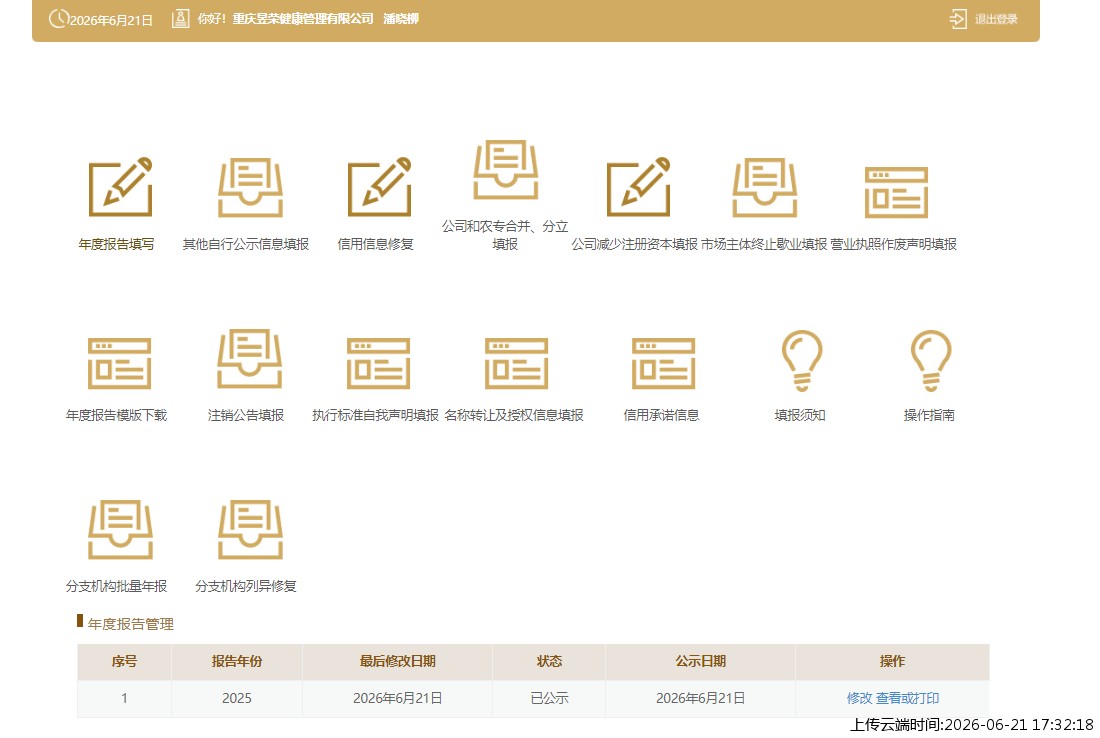
Task: Click the serial number cell 1
Action: [x=124, y=698]
